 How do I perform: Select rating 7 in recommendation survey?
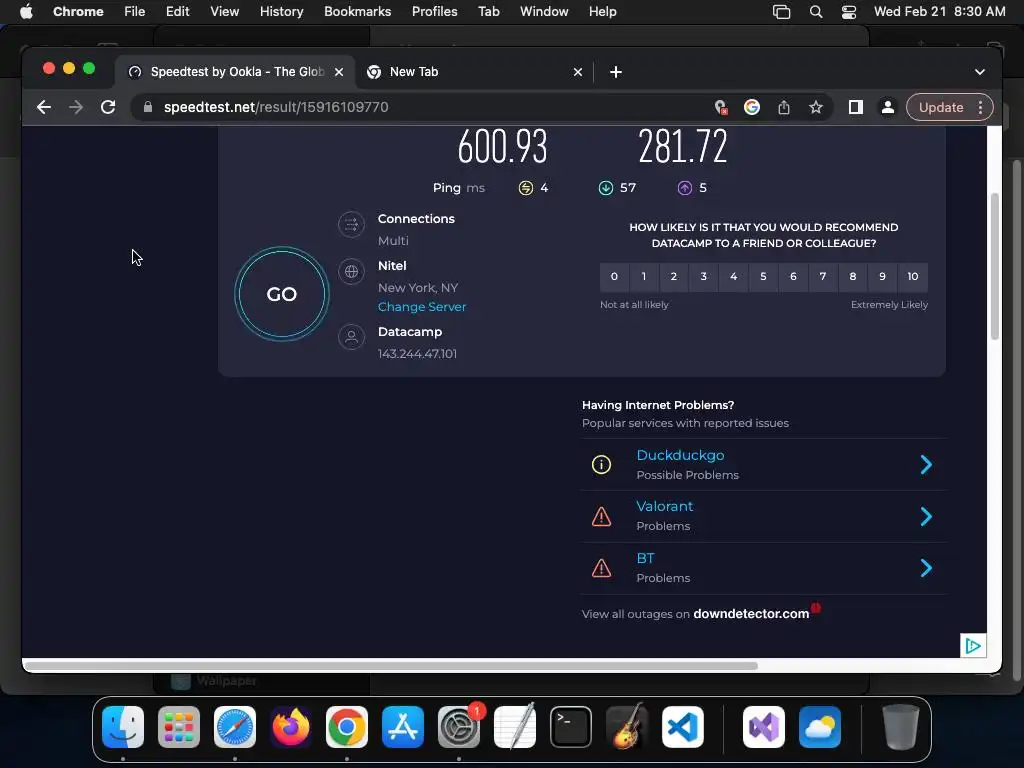[x=823, y=276]
